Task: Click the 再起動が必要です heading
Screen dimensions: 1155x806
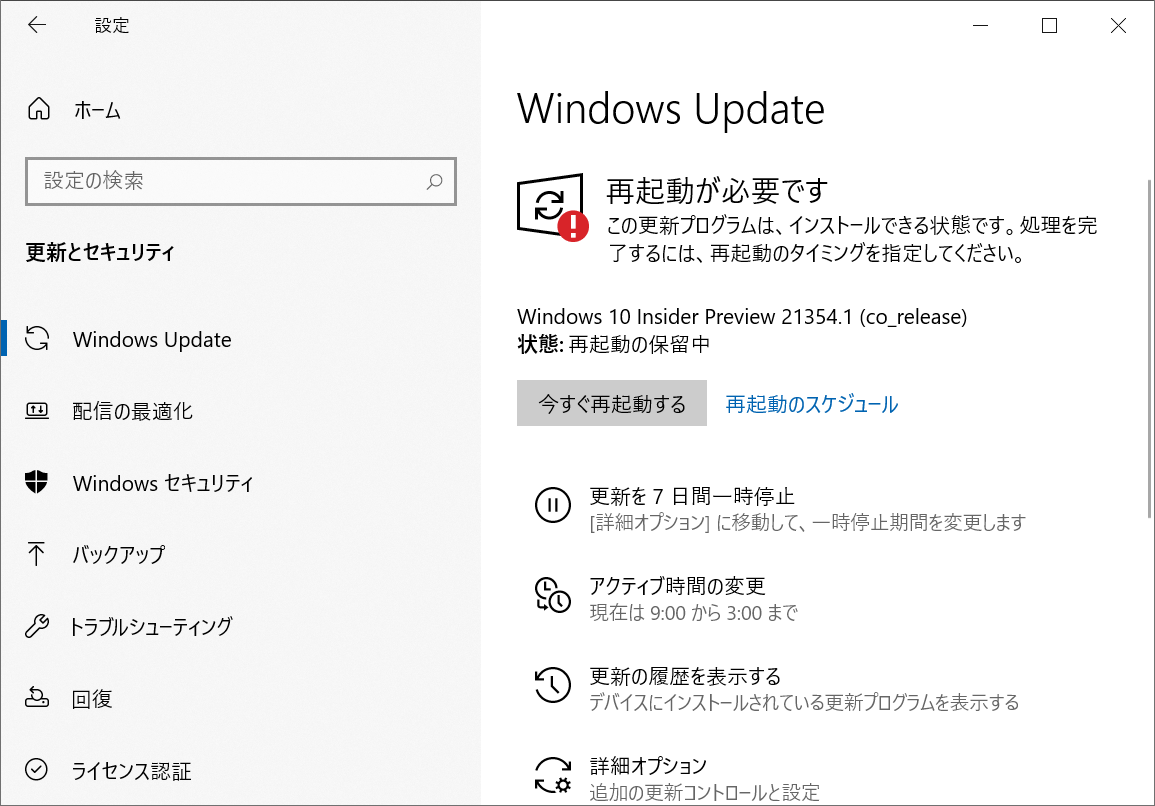Action: pyautogui.click(x=717, y=191)
